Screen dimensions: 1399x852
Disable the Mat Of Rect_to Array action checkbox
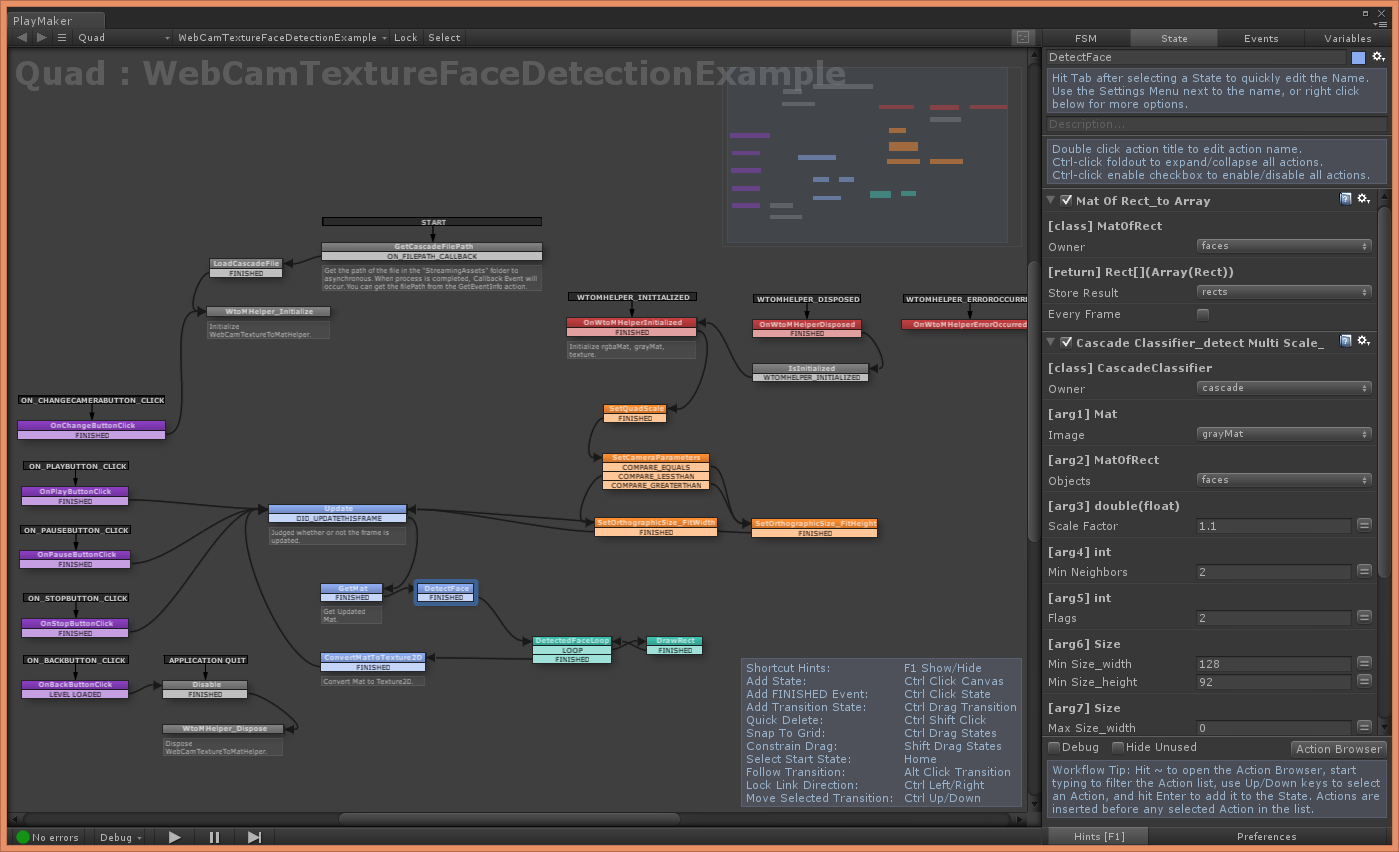pyautogui.click(x=1066, y=200)
